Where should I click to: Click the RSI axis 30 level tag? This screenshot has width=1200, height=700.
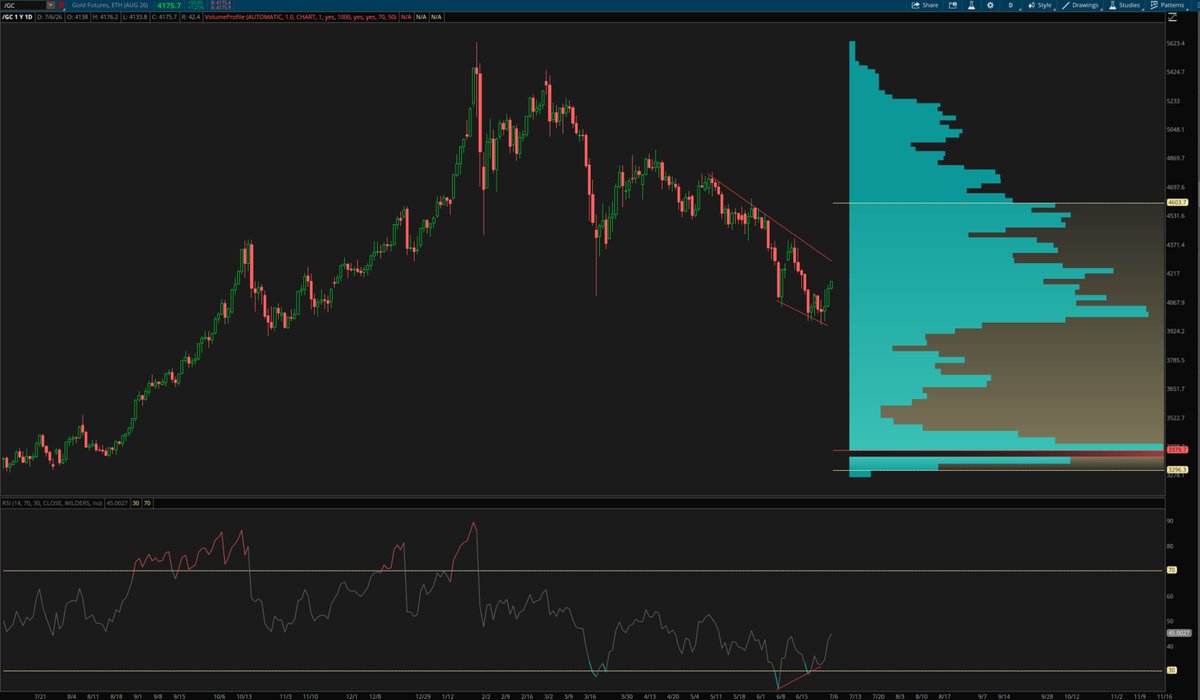pos(1171,670)
